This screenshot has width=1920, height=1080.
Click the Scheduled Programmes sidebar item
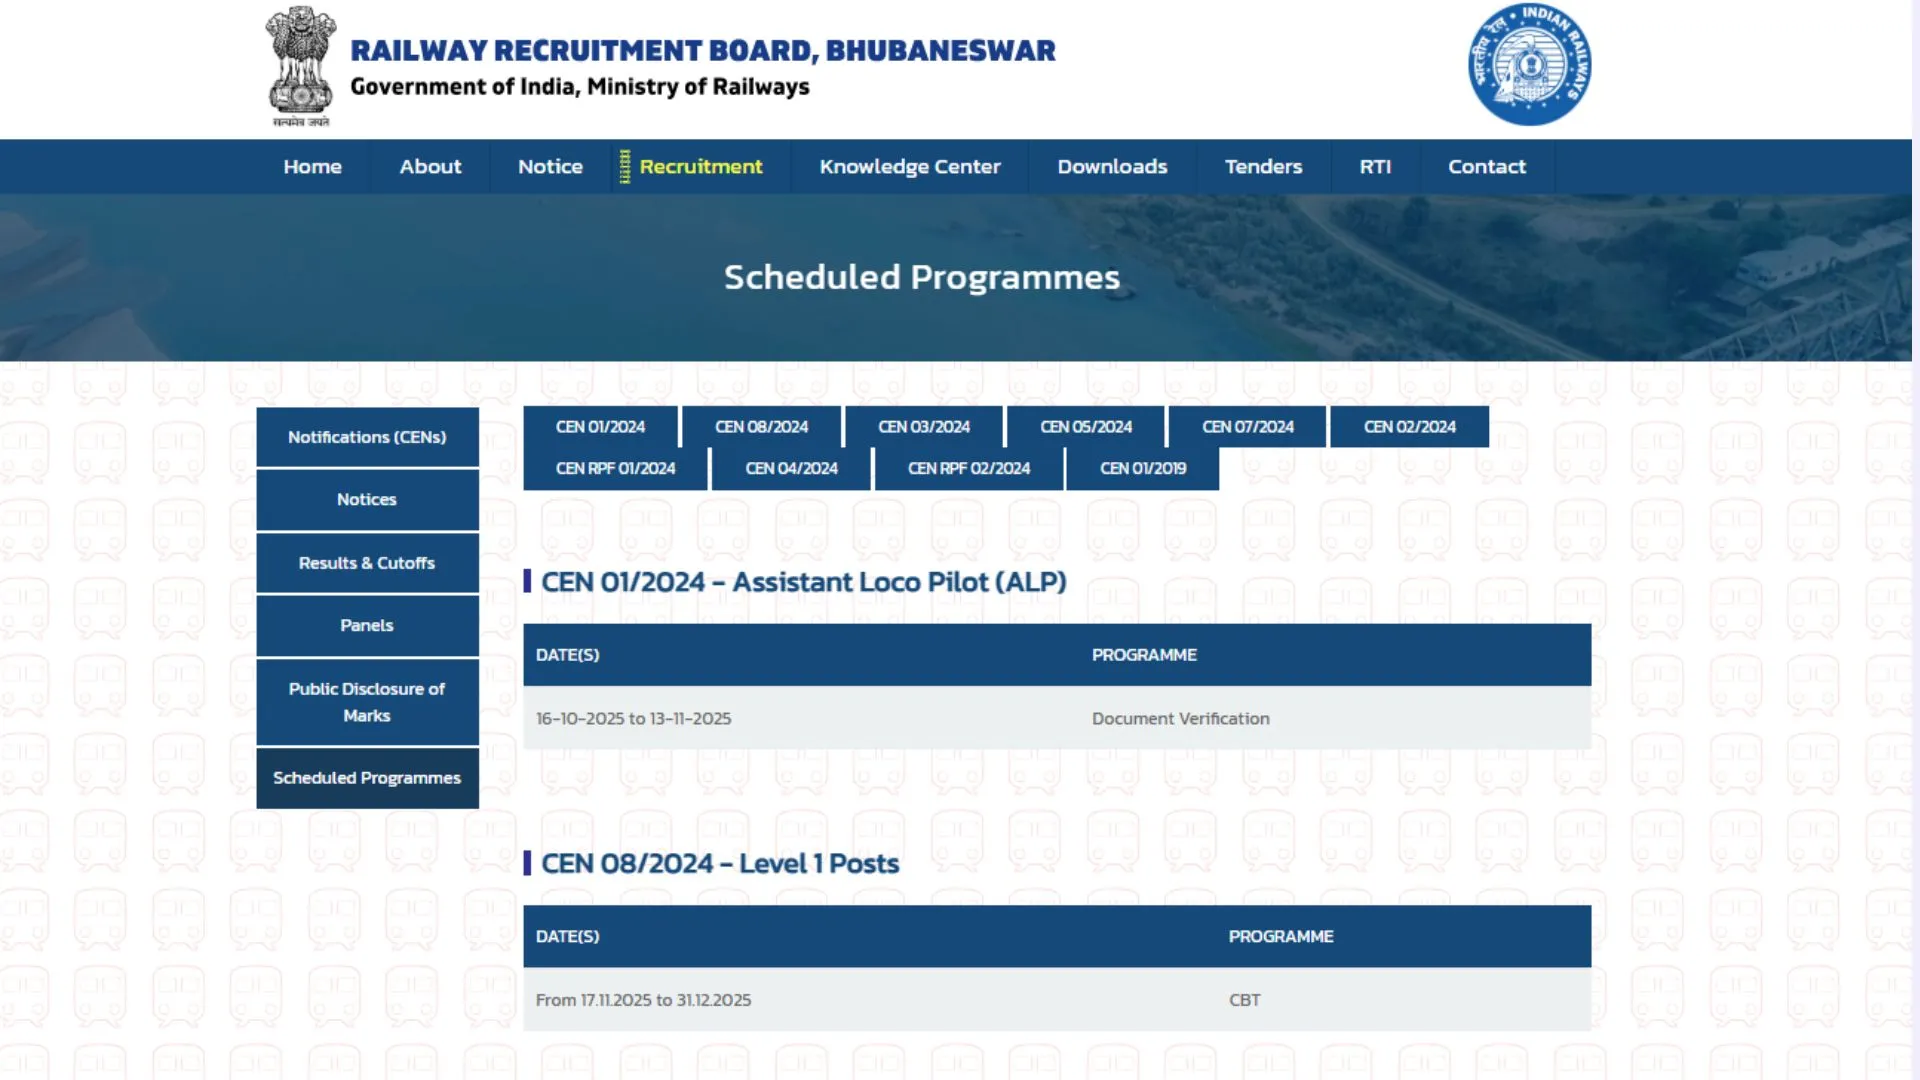tap(367, 777)
